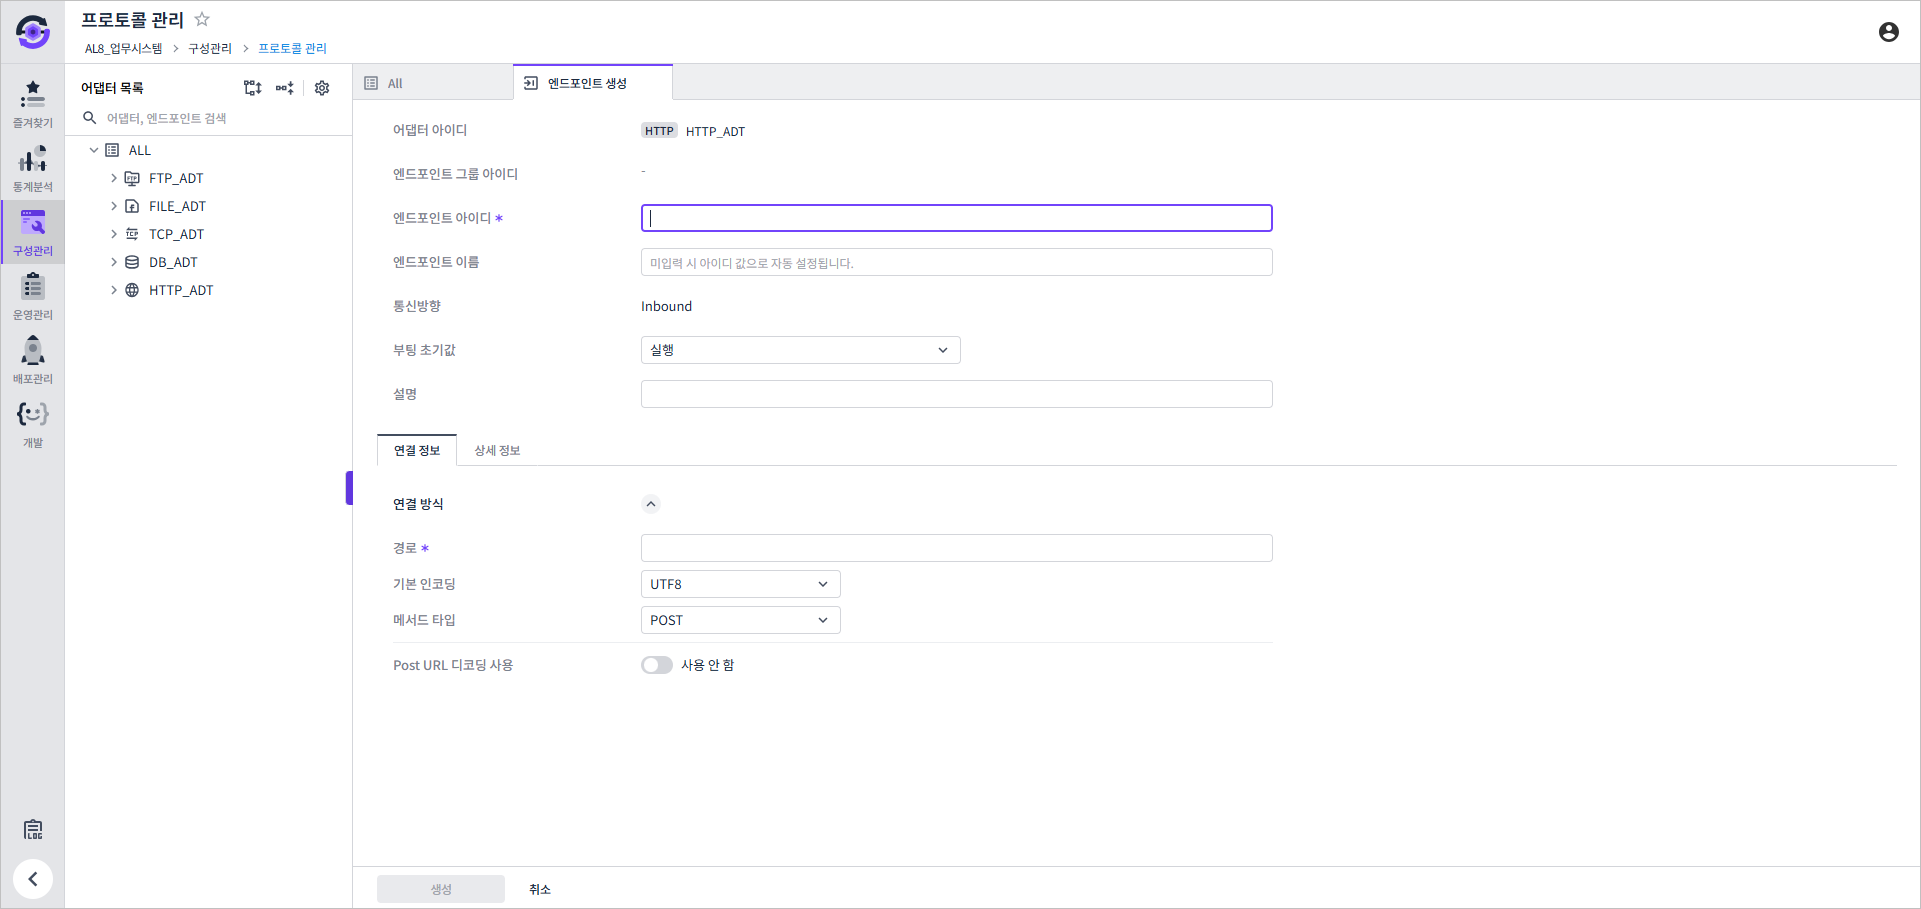Image resolution: width=1921 pixels, height=909 pixels.
Task: Expand the TCP_ADT tree node
Action: click(114, 234)
